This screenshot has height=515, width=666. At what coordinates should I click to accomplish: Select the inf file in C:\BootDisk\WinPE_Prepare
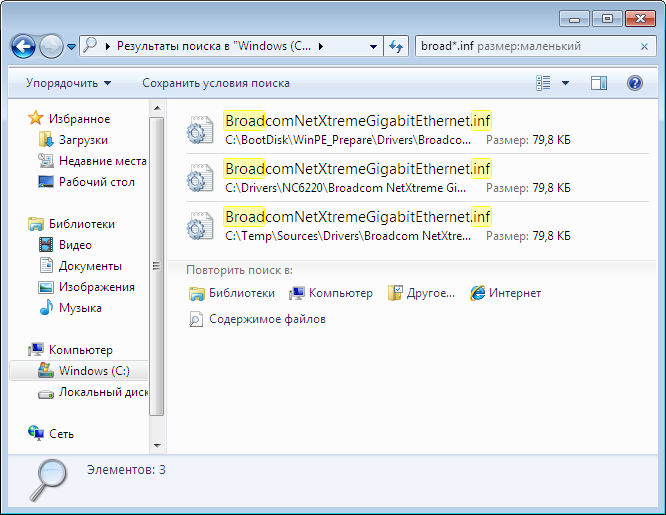(x=417, y=130)
